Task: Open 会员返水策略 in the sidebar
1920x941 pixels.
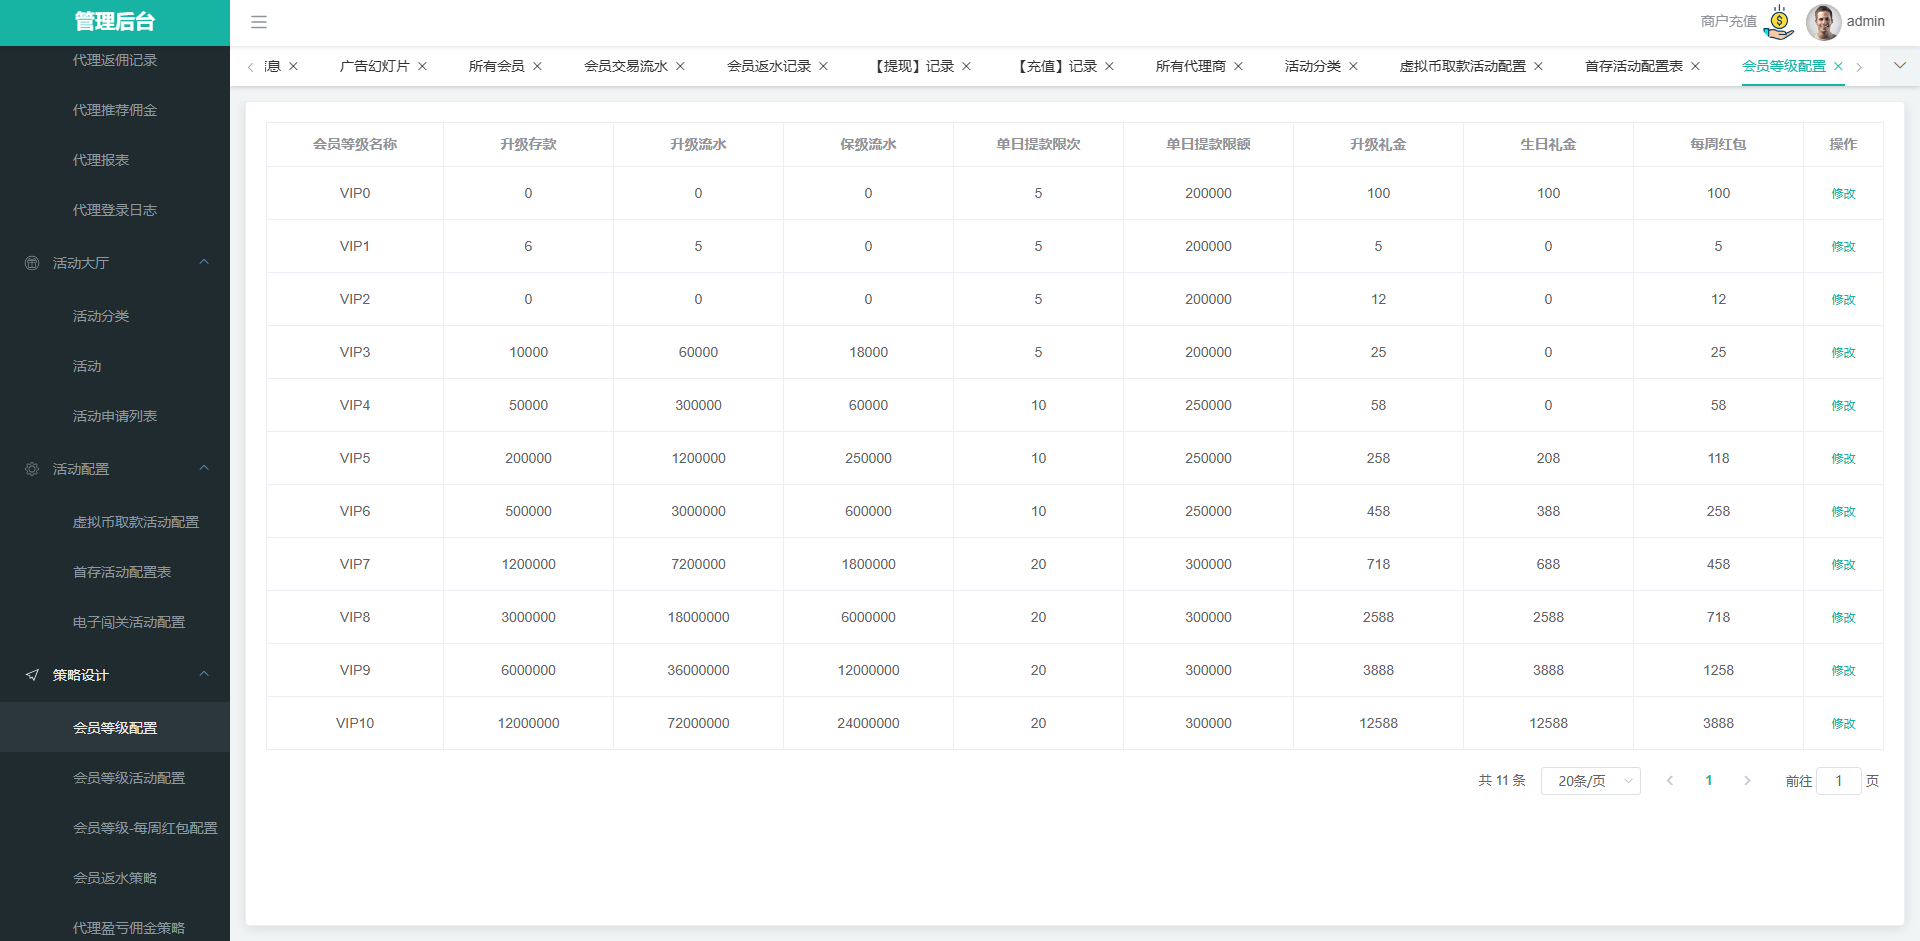Action: pos(115,878)
